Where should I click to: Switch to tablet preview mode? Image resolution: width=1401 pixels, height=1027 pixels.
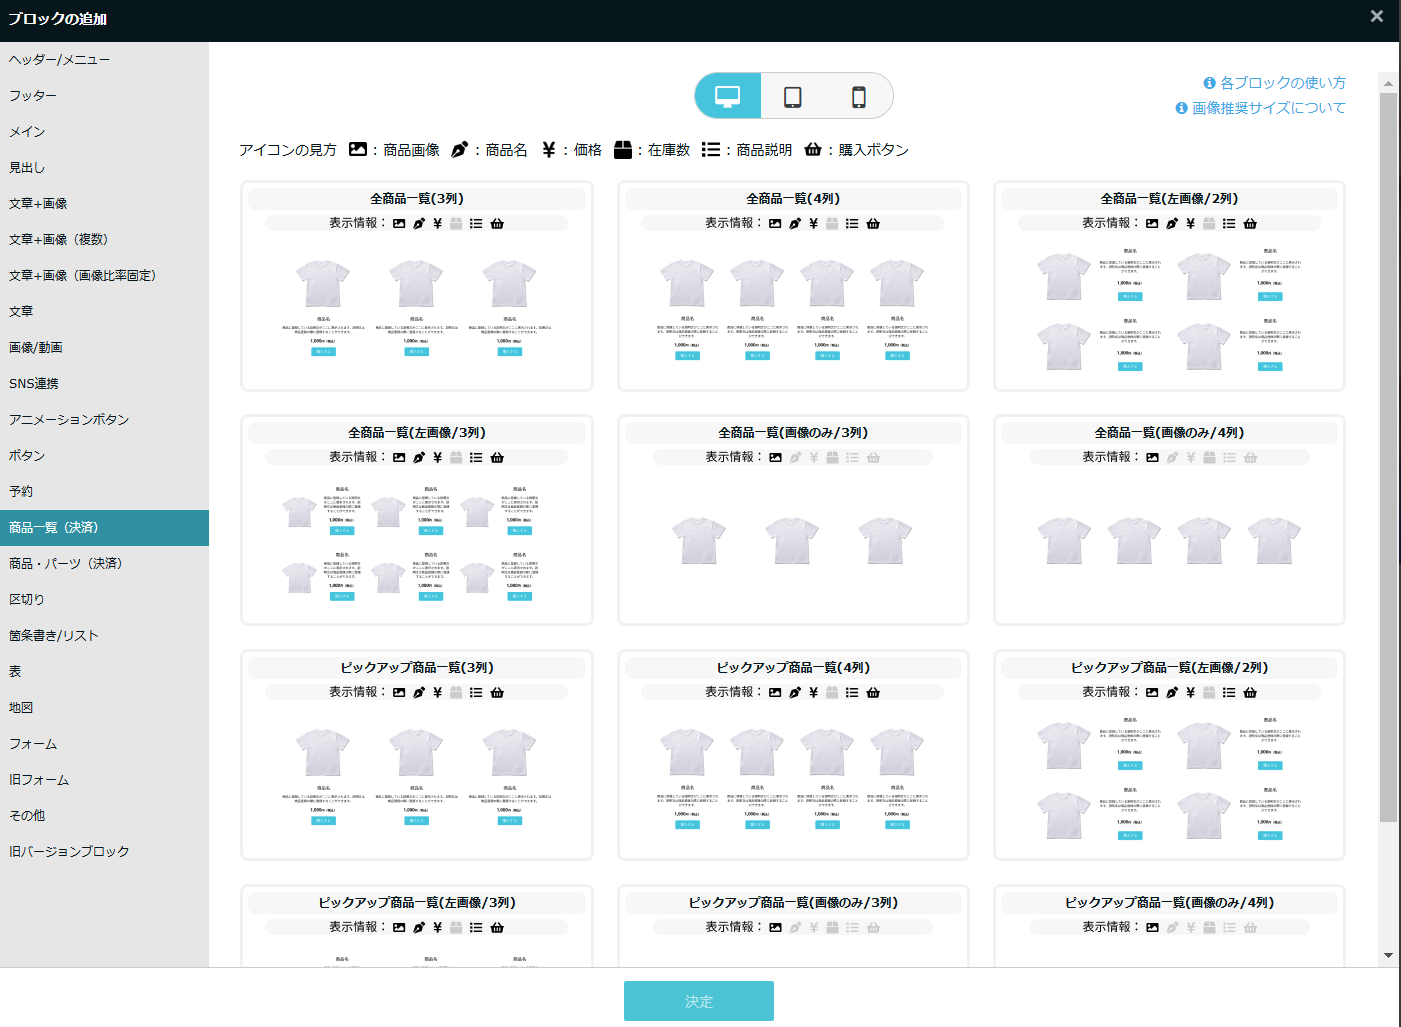click(x=793, y=96)
